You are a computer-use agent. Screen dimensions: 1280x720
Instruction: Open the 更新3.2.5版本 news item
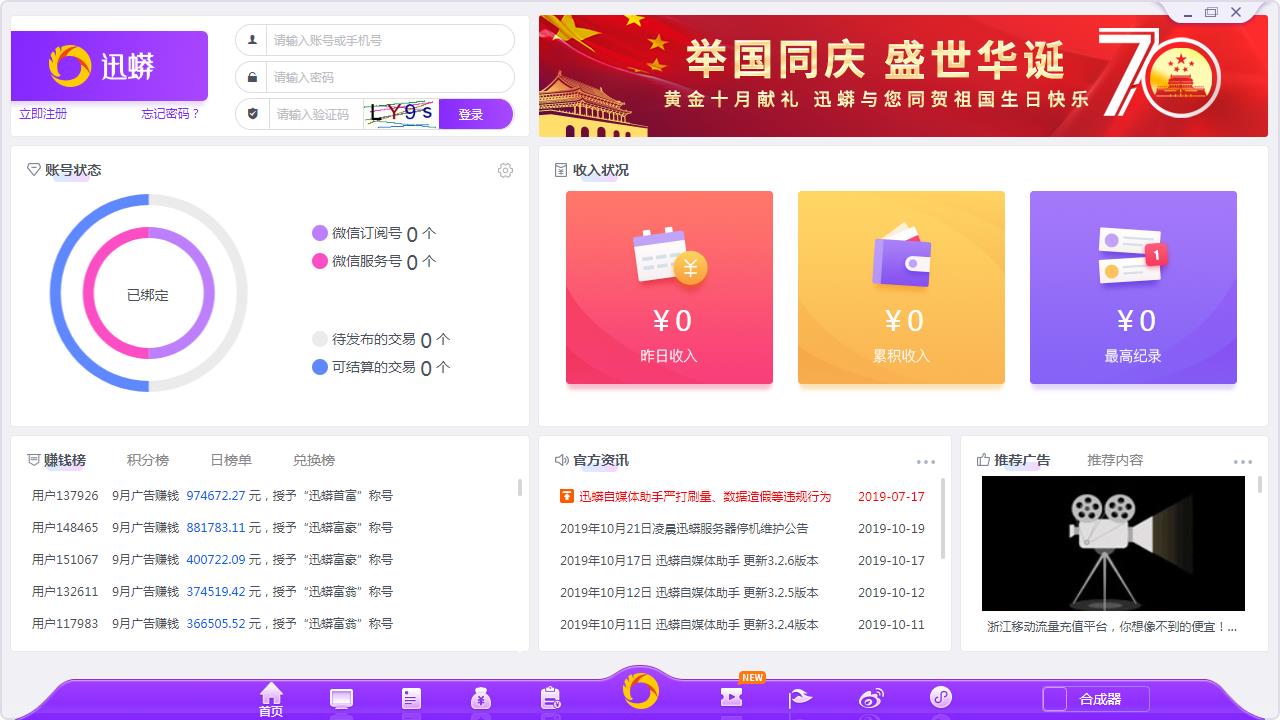click(x=689, y=592)
